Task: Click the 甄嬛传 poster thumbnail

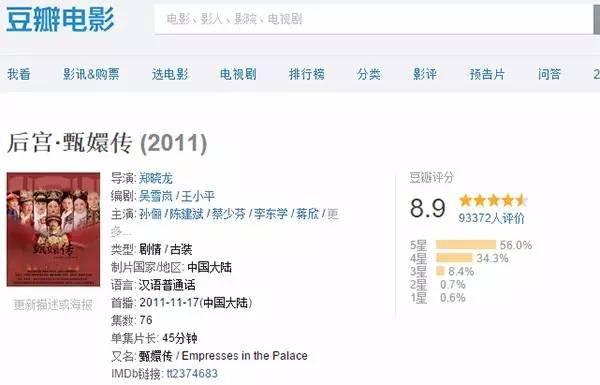Action: [53, 229]
